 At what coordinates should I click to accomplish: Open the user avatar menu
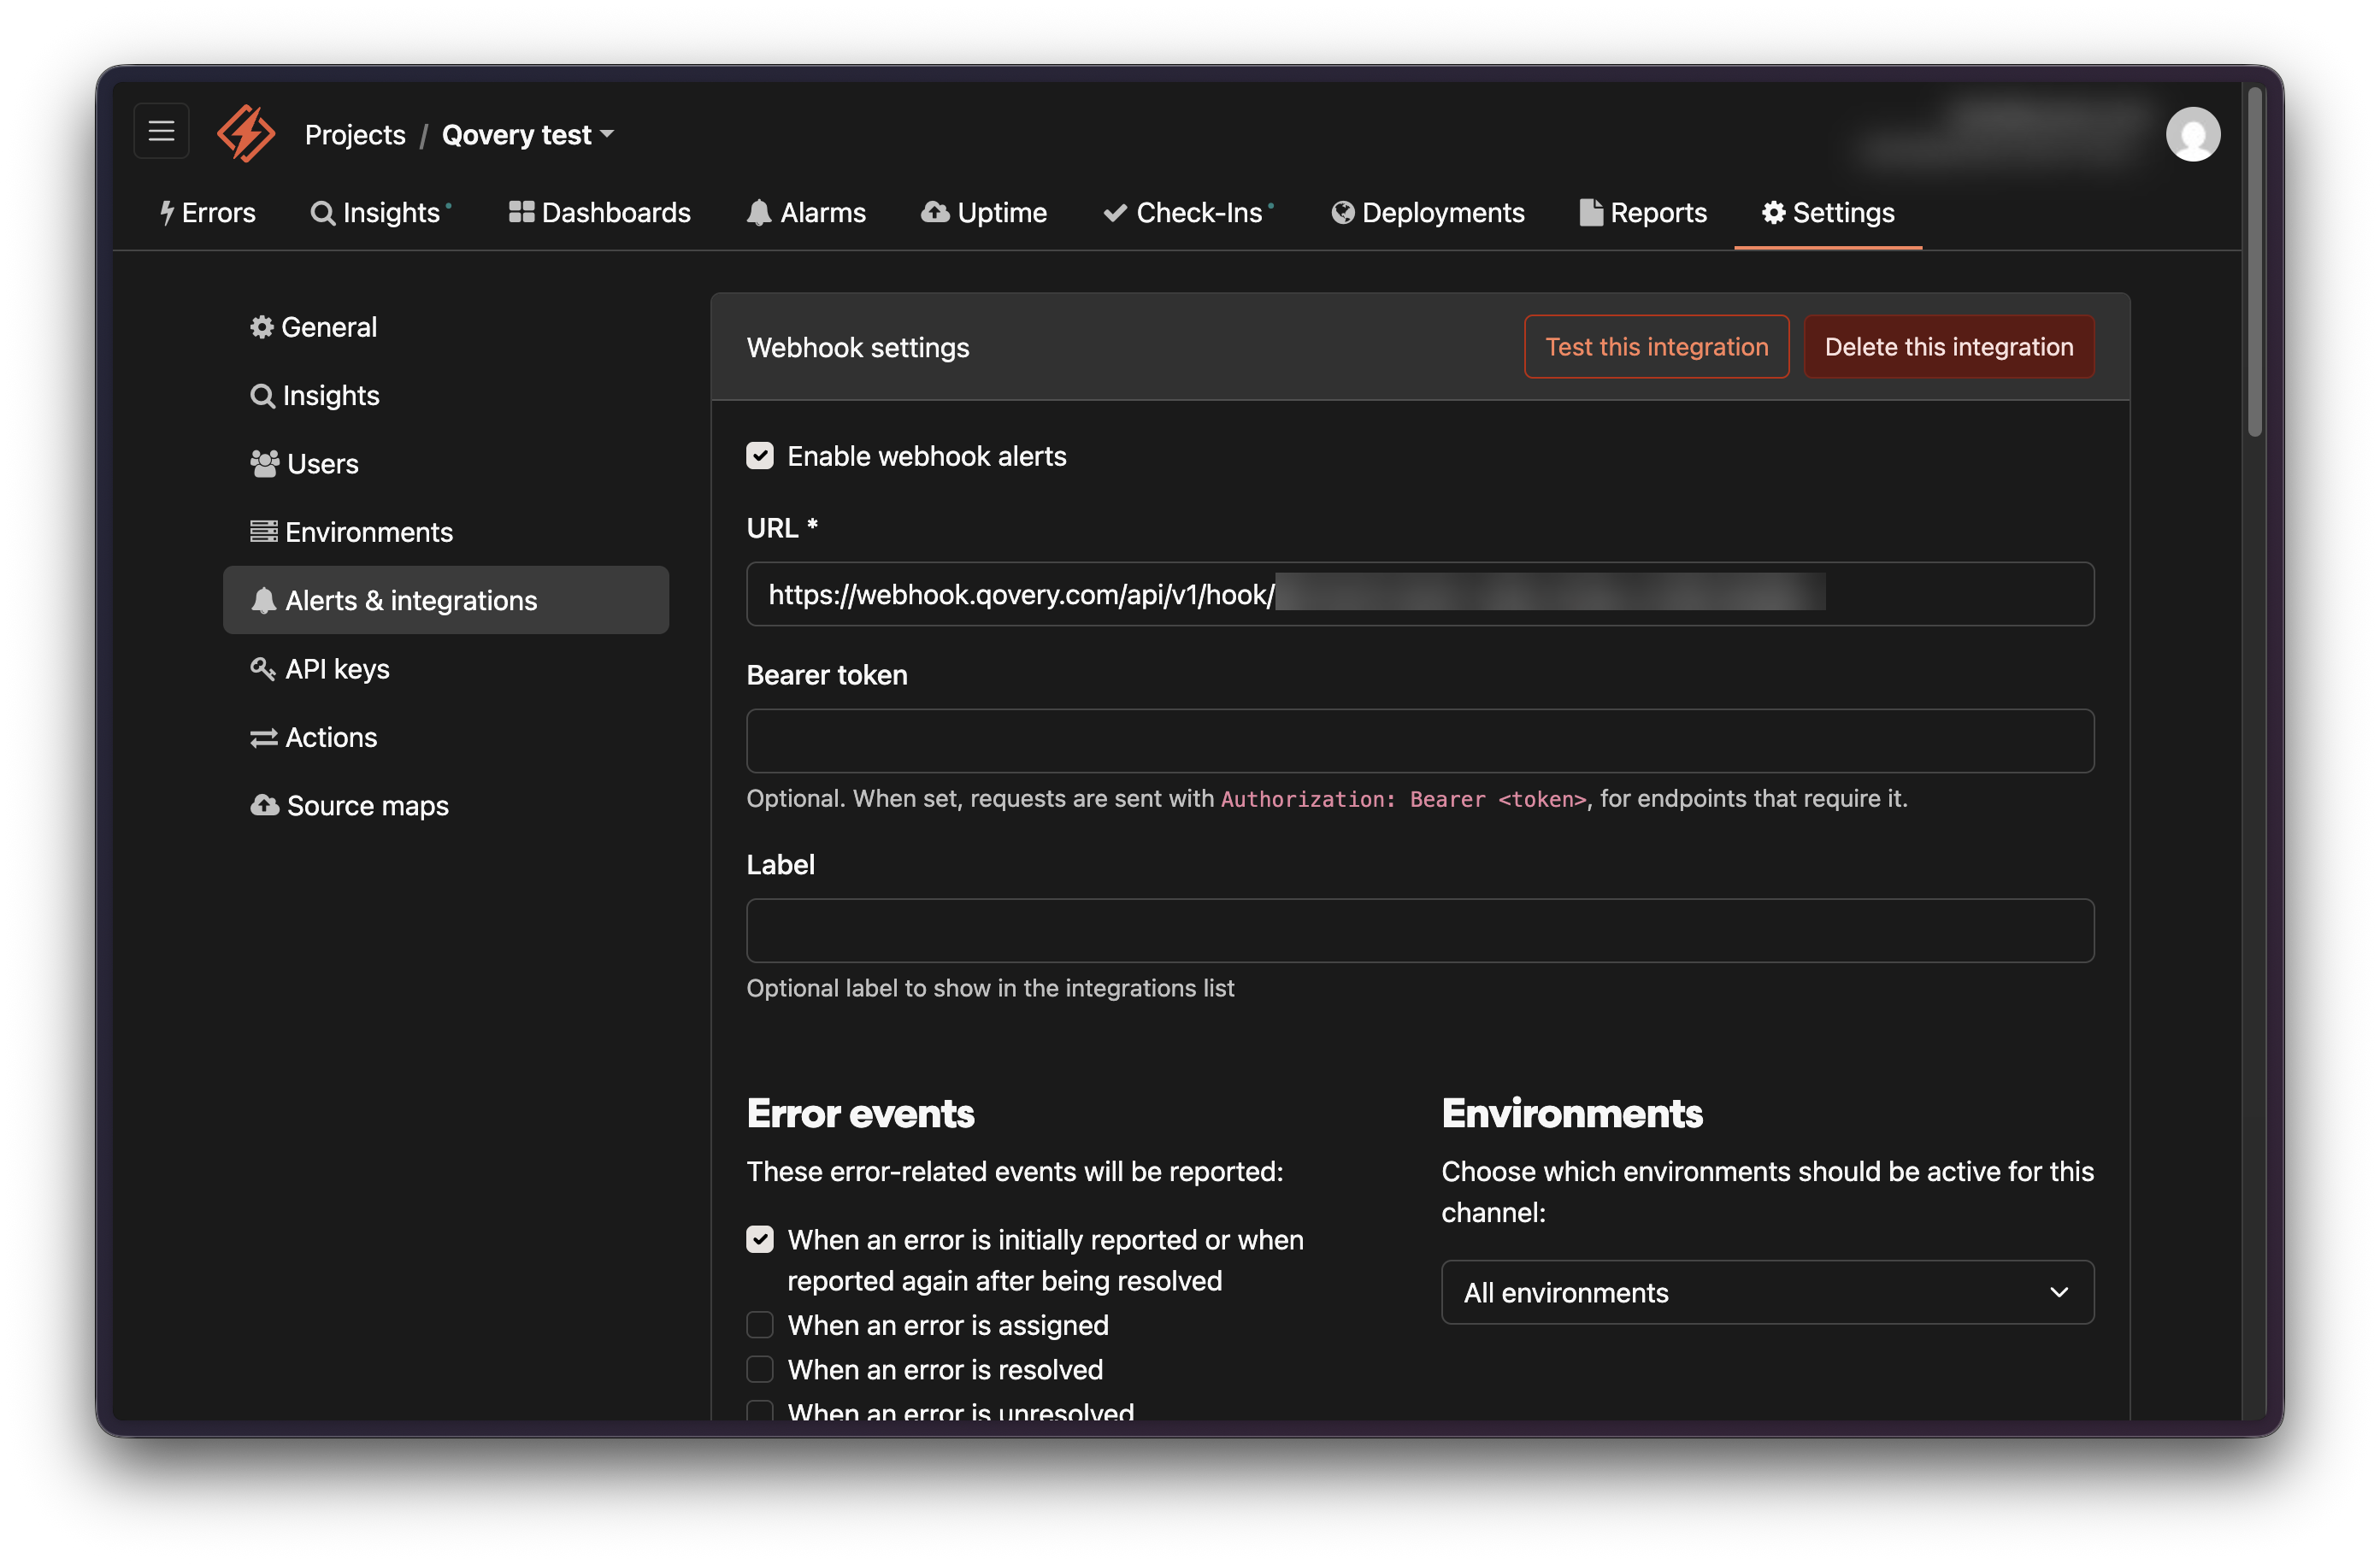click(x=2192, y=134)
